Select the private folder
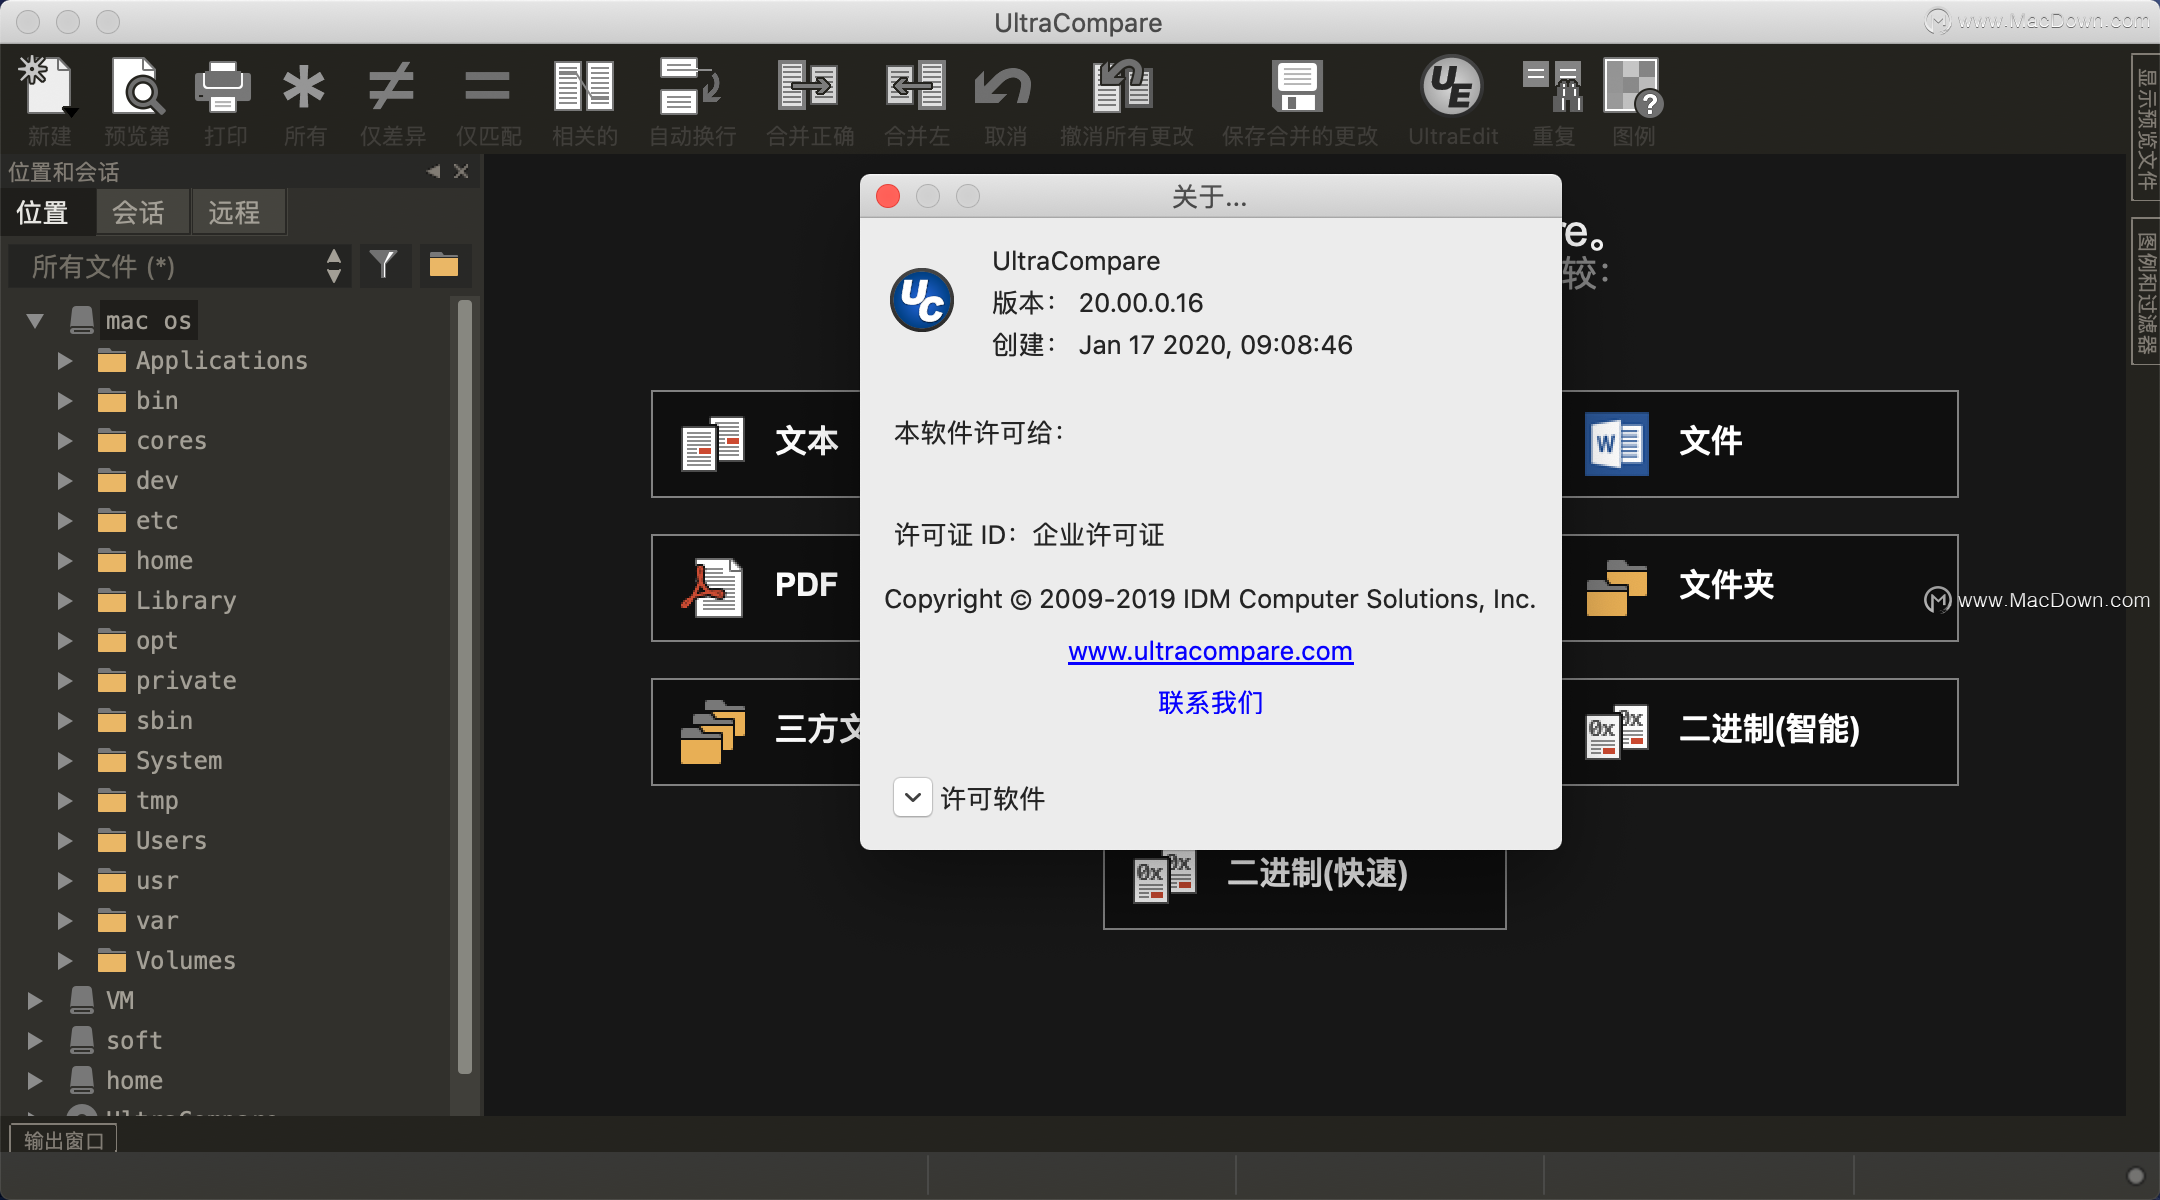This screenshot has height=1200, width=2160. tap(186, 681)
